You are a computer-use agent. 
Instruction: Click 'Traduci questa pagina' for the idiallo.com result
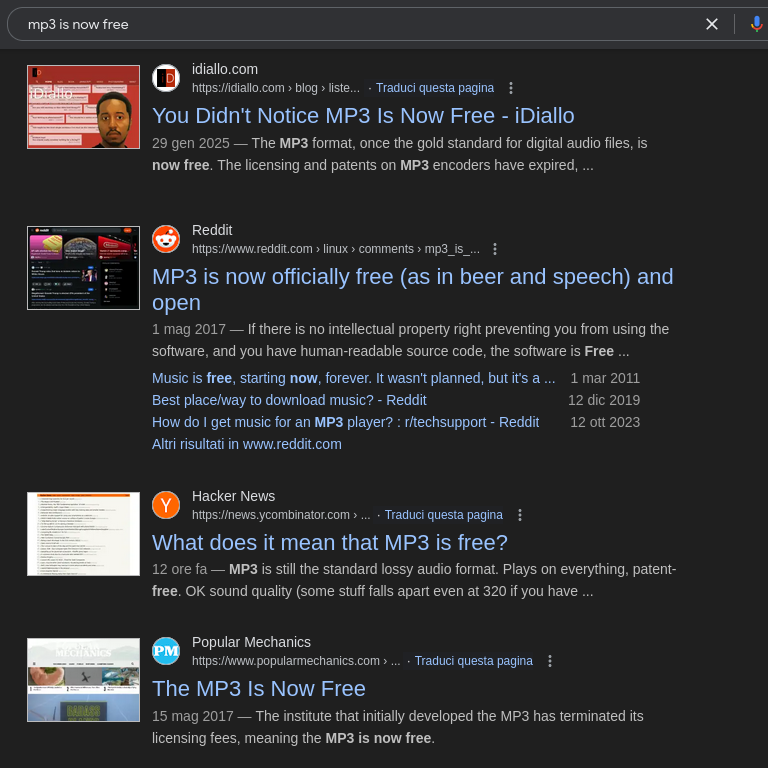pos(435,88)
